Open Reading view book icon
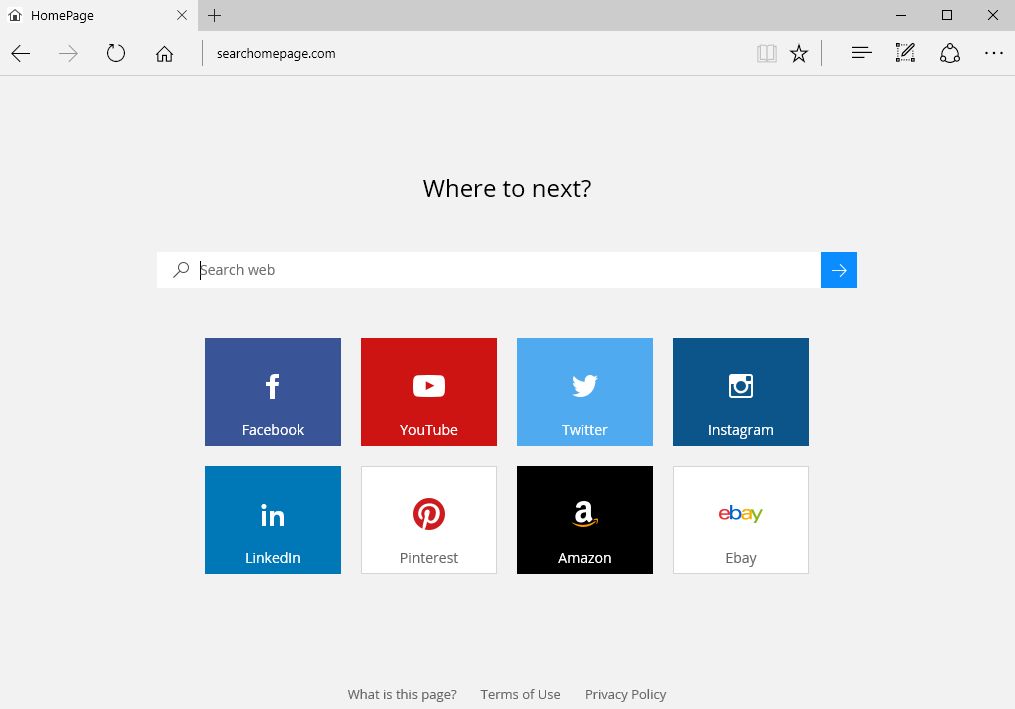 (766, 54)
